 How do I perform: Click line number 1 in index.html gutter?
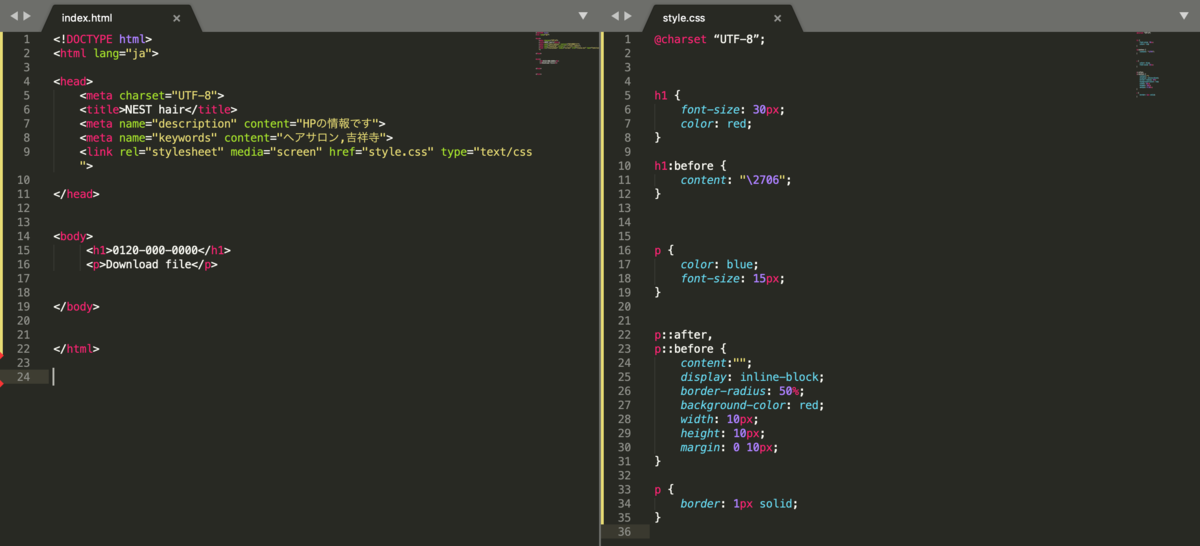click(x=26, y=39)
